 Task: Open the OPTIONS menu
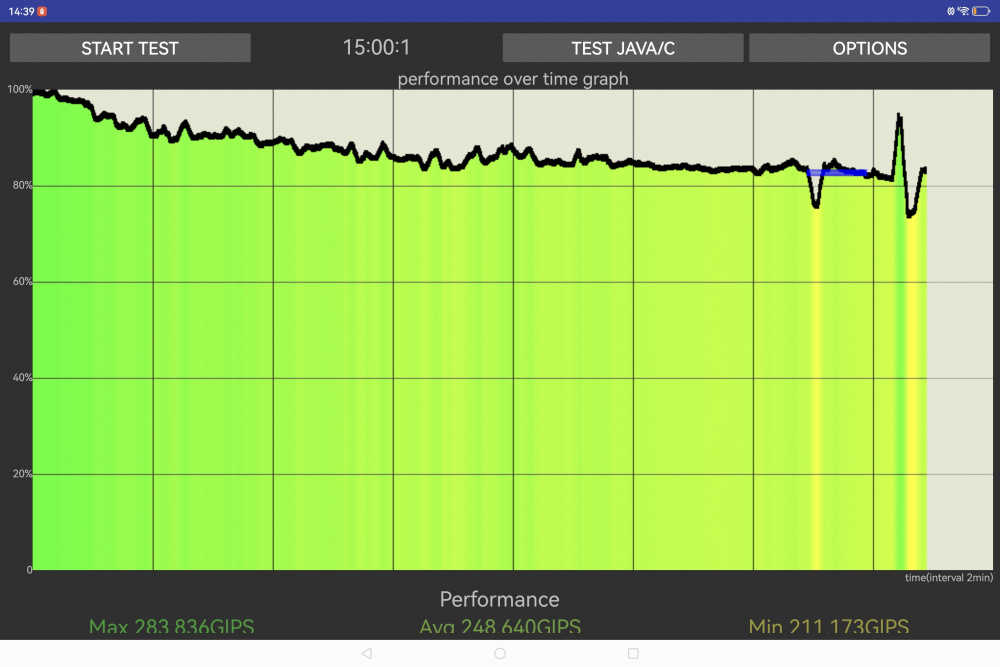(869, 48)
